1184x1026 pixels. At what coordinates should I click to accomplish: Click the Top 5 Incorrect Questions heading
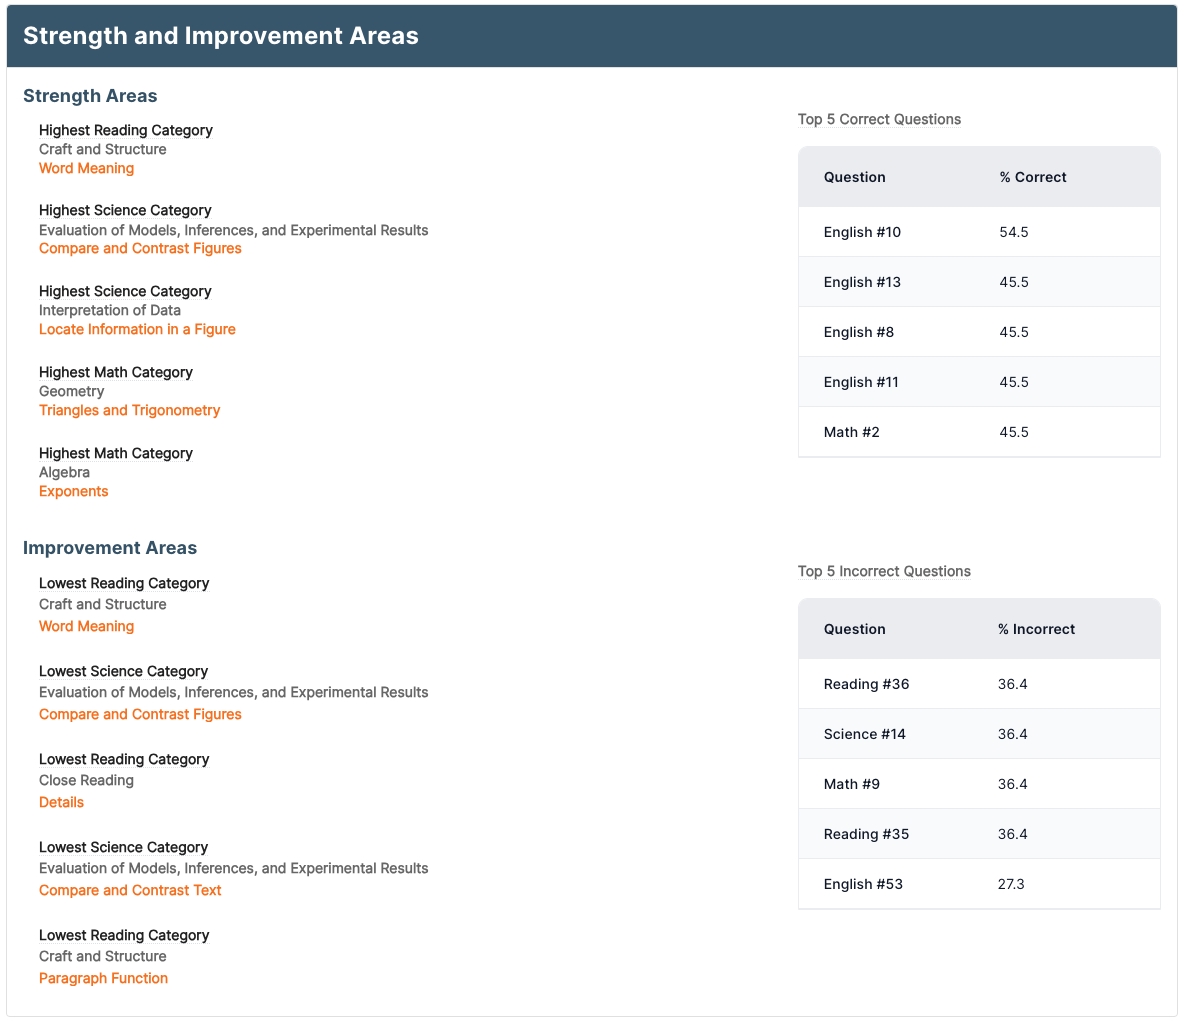point(884,571)
